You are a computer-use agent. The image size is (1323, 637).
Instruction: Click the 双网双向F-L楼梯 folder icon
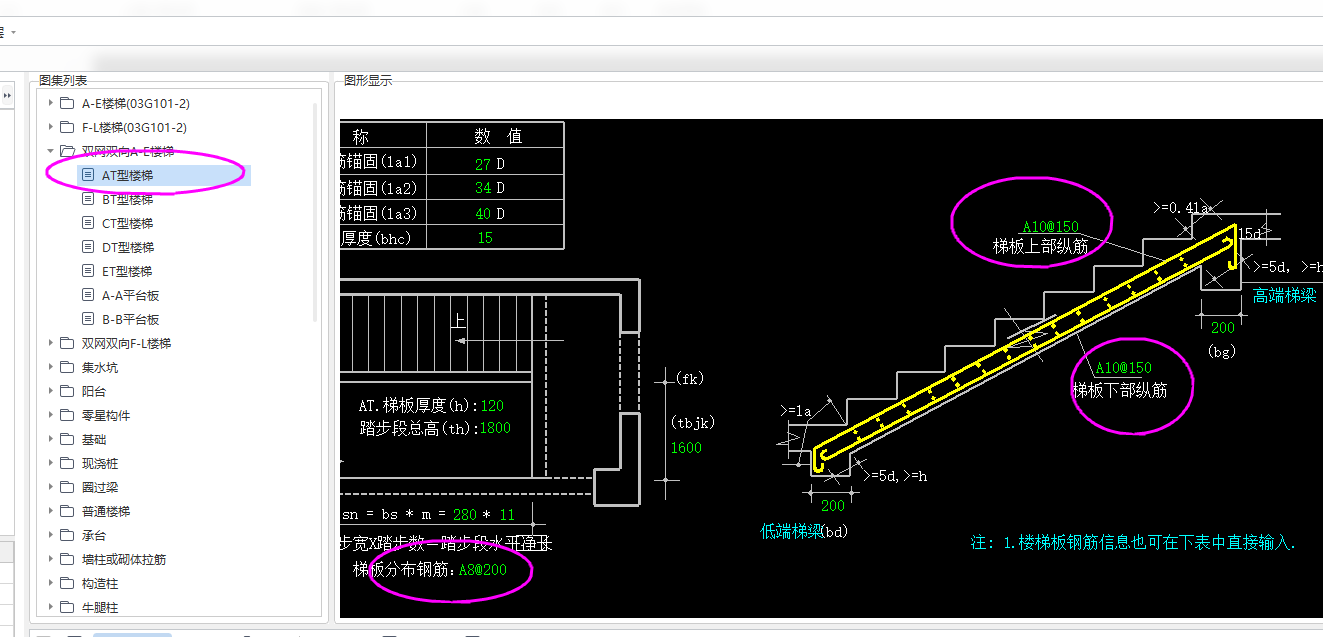(x=67, y=343)
